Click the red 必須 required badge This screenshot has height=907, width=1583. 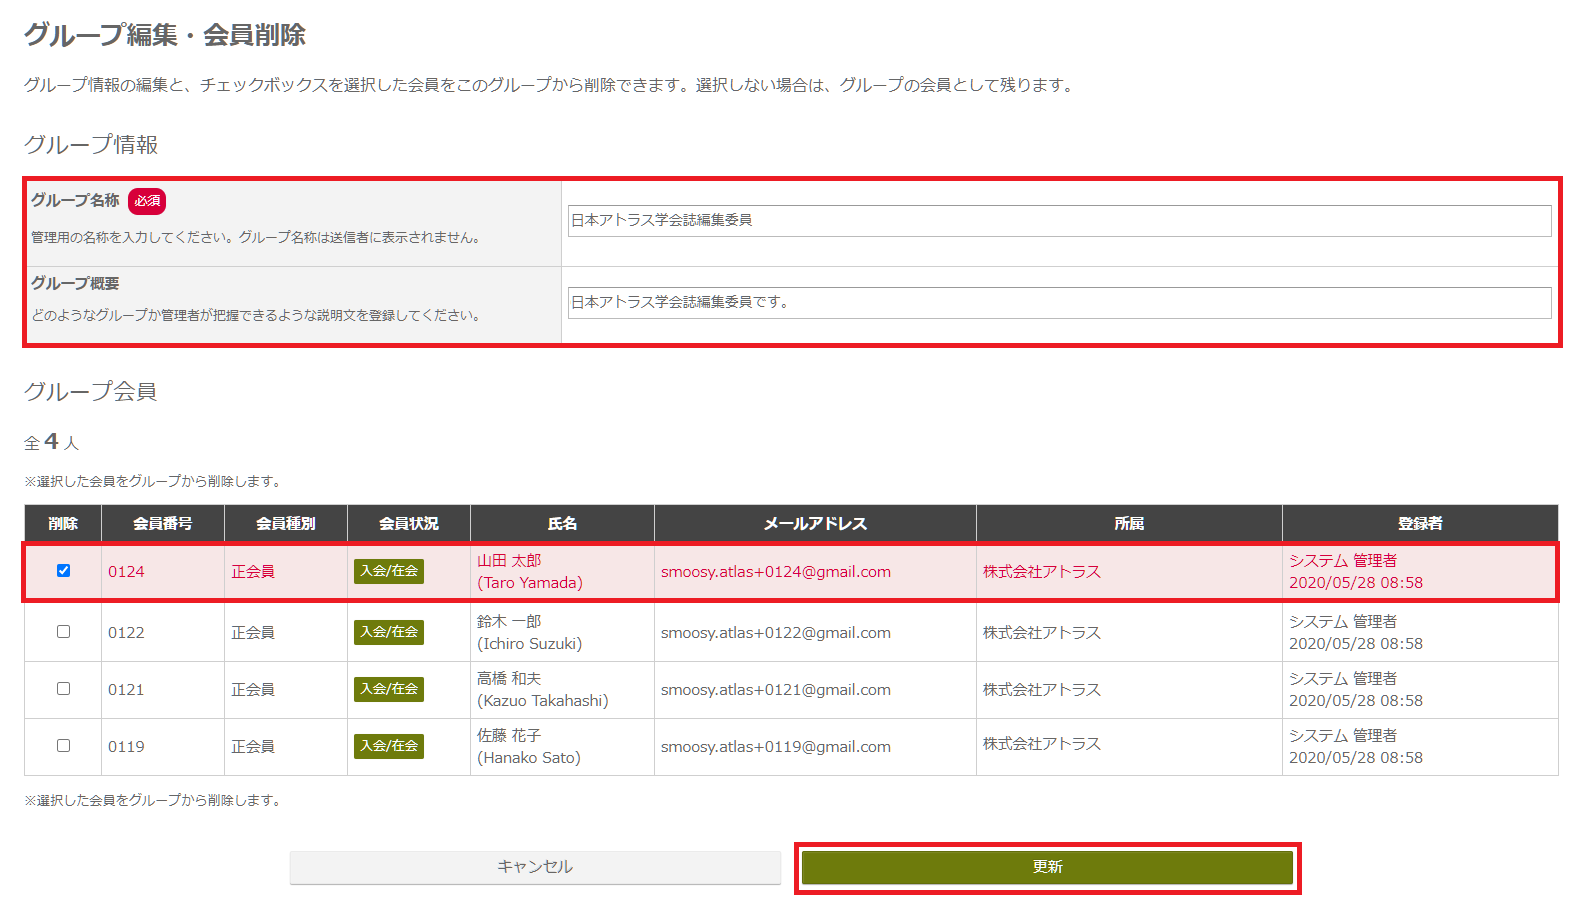pyautogui.click(x=147, y=201)
